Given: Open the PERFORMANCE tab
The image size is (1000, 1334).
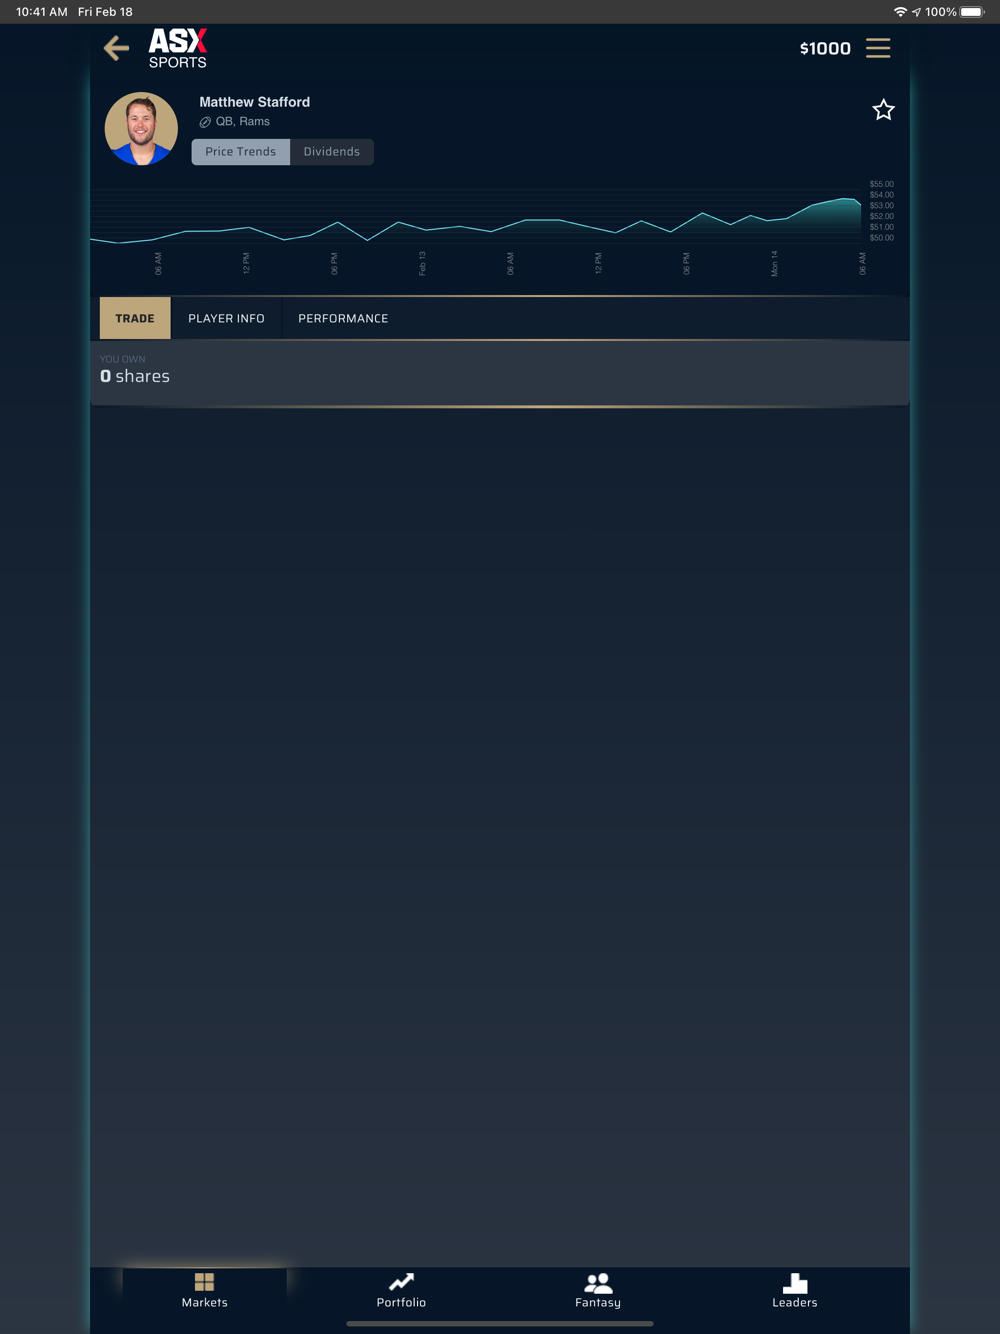Looking at the screenshot, I should coord(343,318).
